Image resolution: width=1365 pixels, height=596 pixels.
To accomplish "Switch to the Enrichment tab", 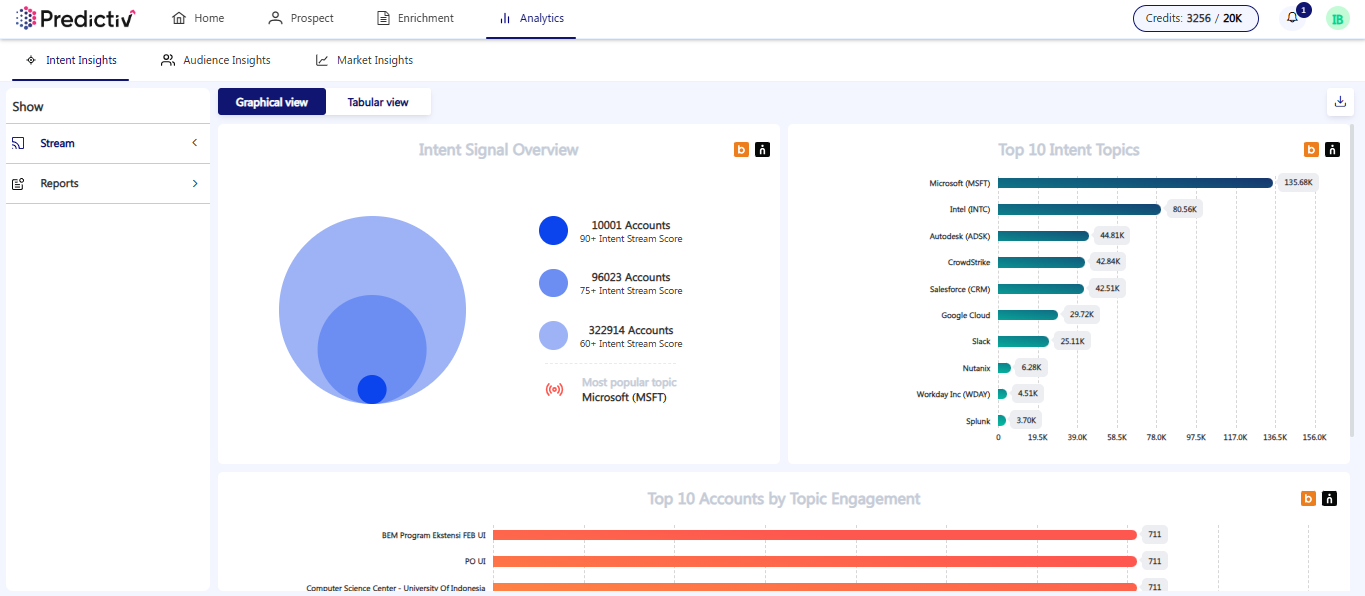I will click(415, 19).
